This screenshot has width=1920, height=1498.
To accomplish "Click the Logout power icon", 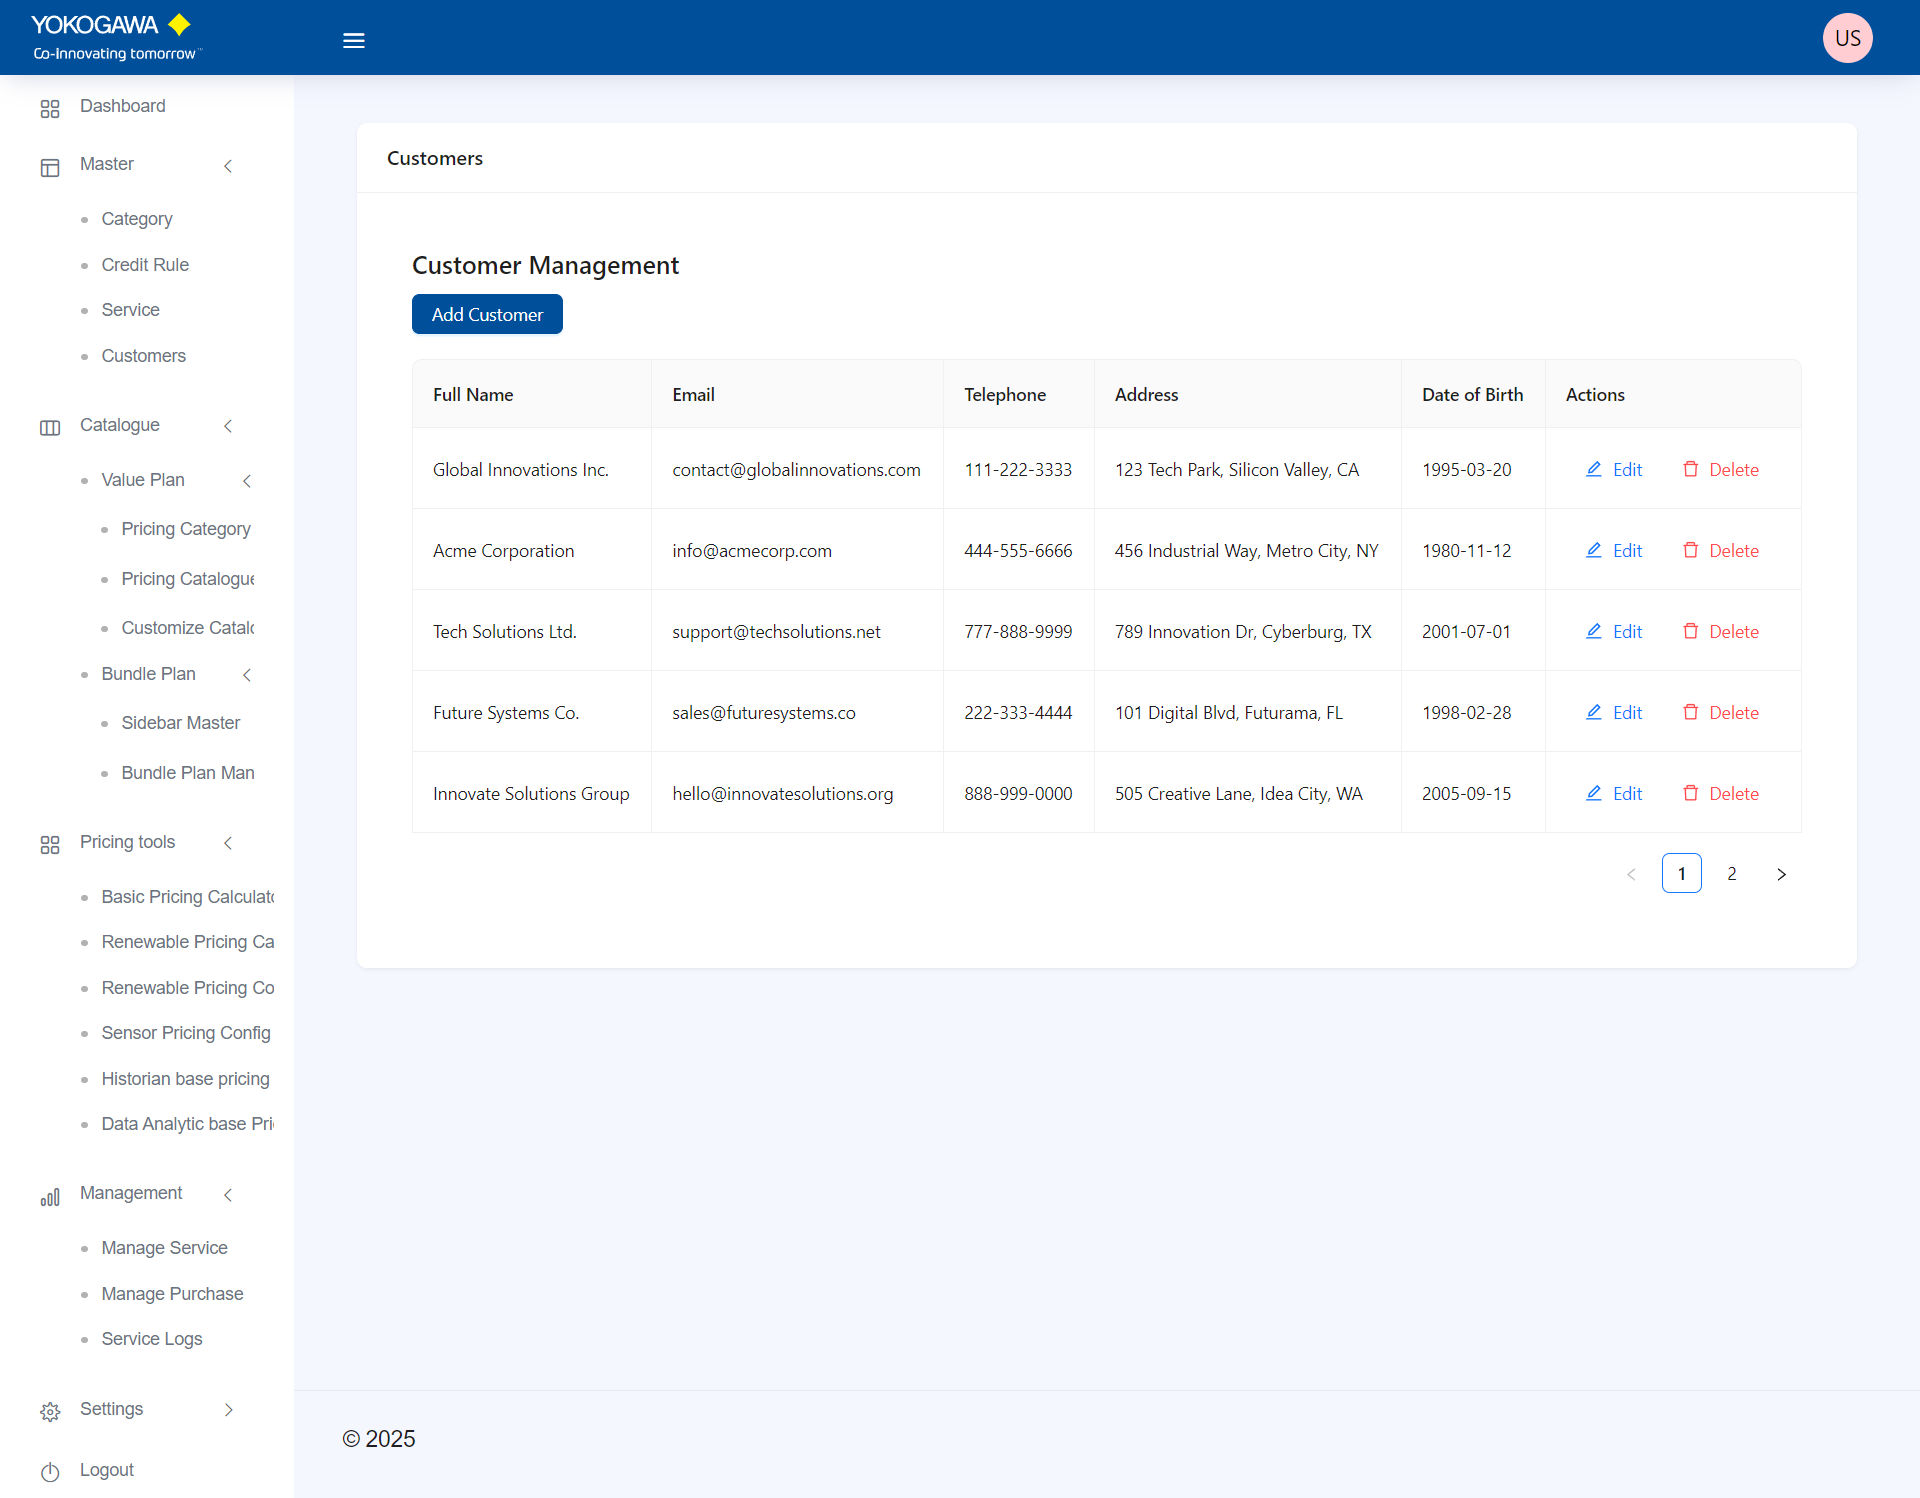I will pos(50,1472).
